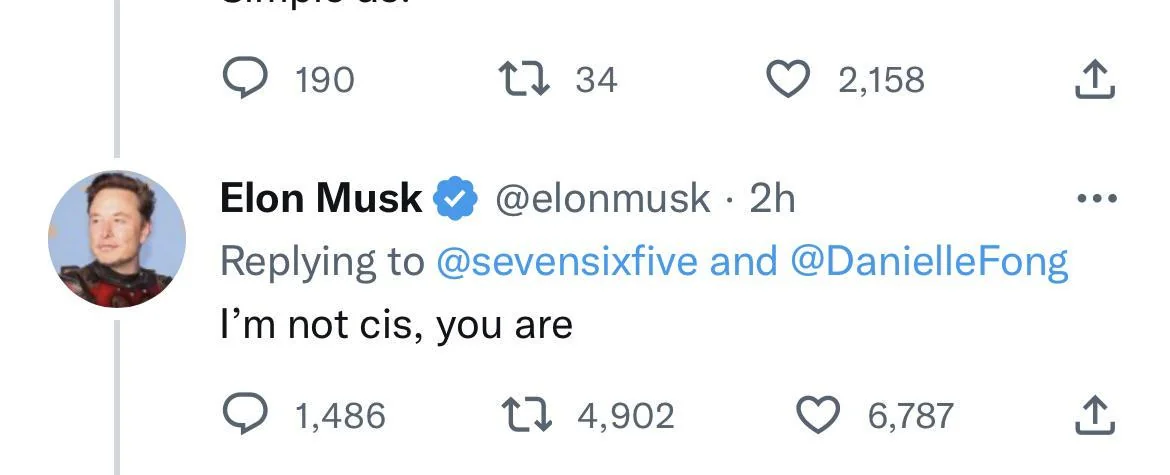Viewport: 1170px width, 475px height.
Task: Reply to the tweet with 190 replies
Action: click(245, 79)
